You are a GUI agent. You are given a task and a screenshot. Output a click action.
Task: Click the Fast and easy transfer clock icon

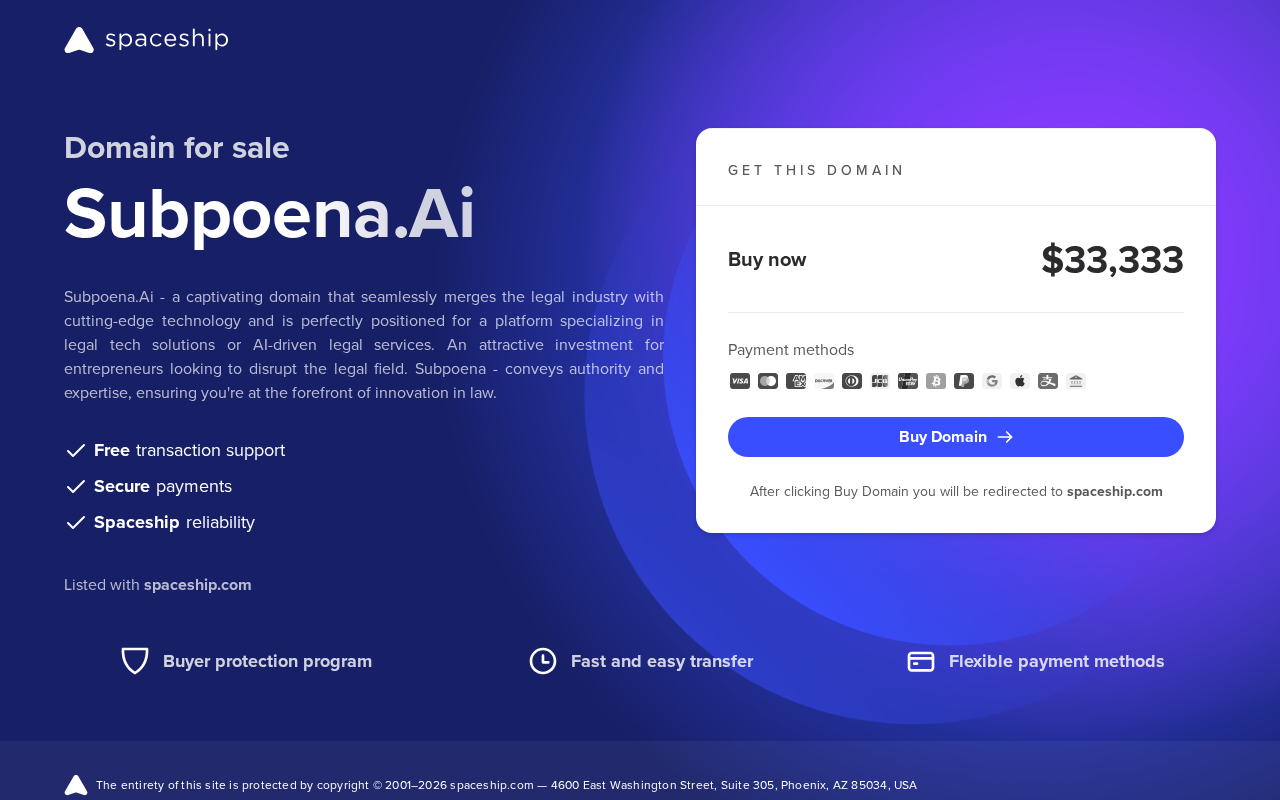543,661
